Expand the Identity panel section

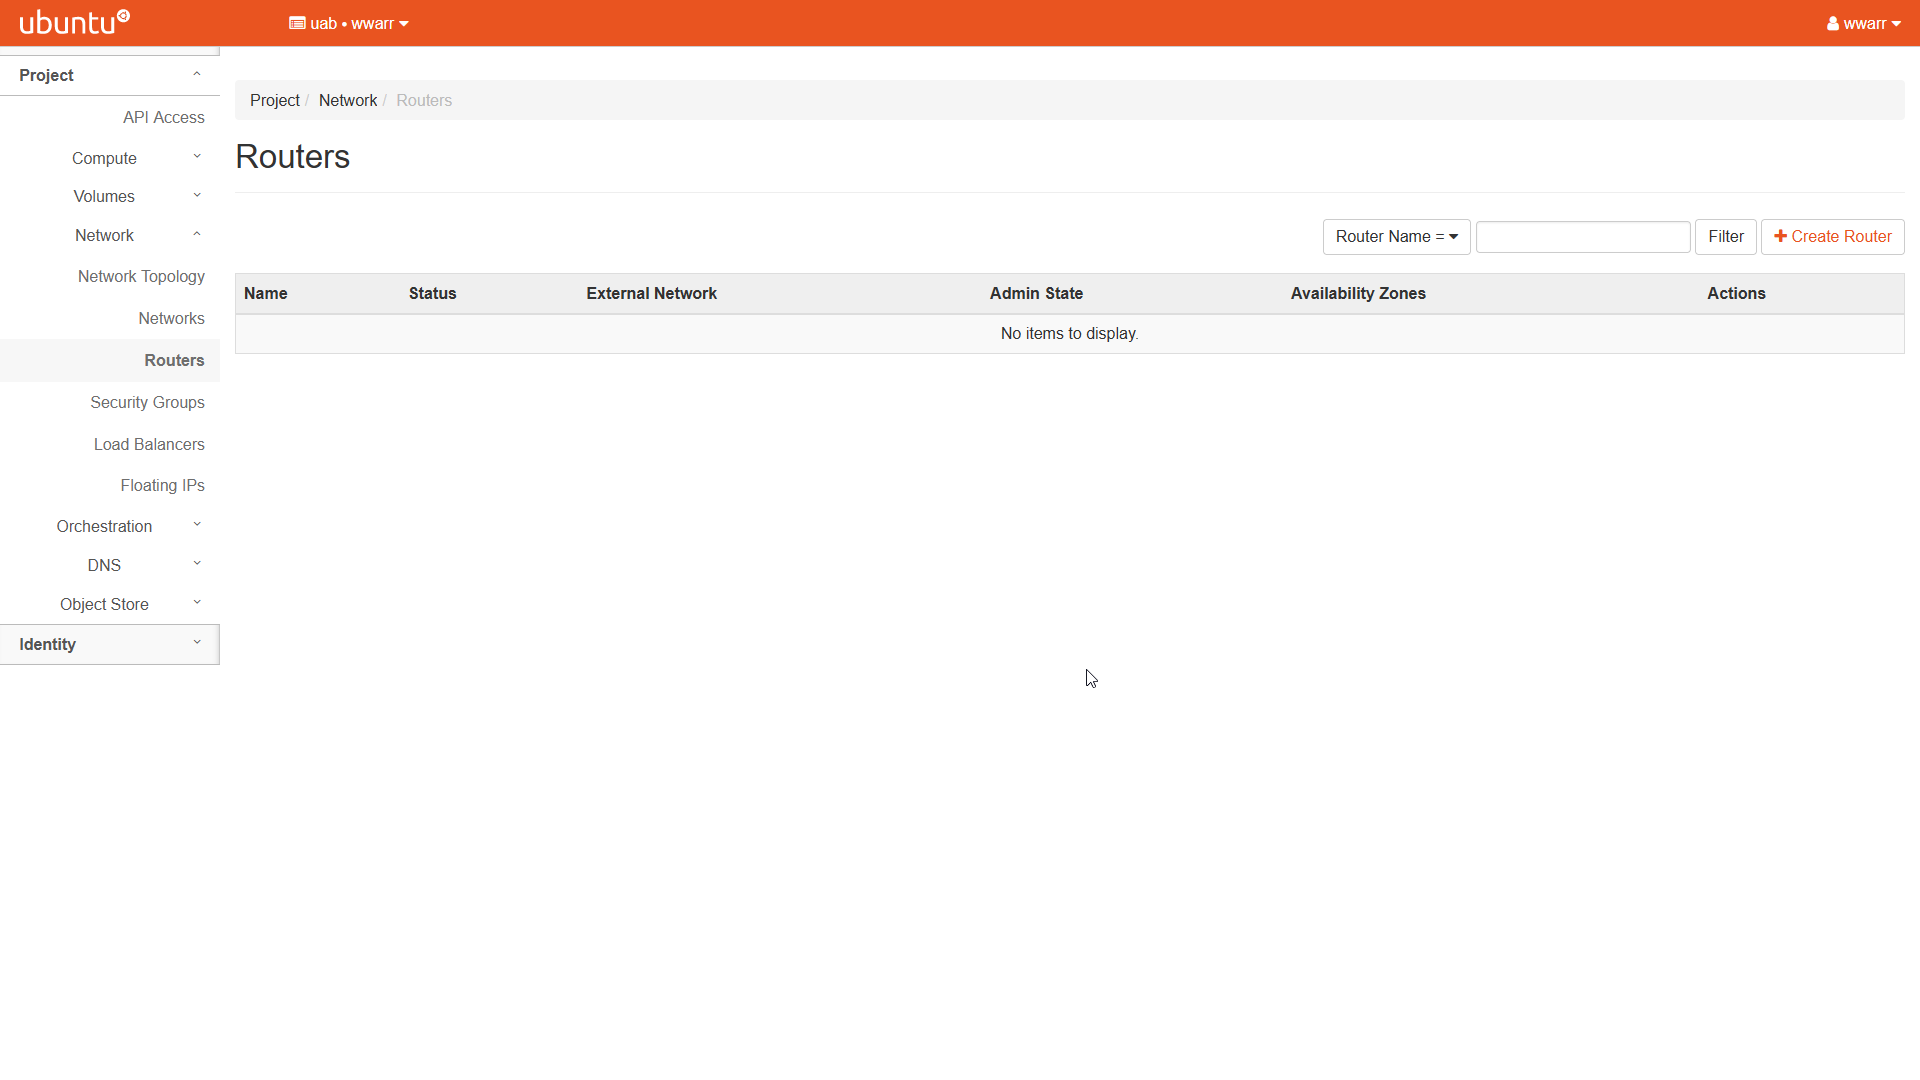coord(110,644)
